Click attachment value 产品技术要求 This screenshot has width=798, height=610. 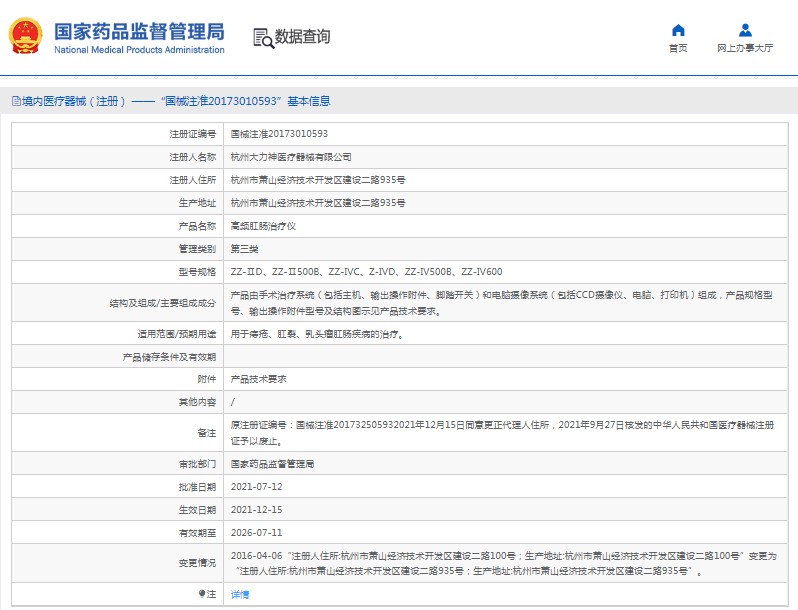click(259, 379)
